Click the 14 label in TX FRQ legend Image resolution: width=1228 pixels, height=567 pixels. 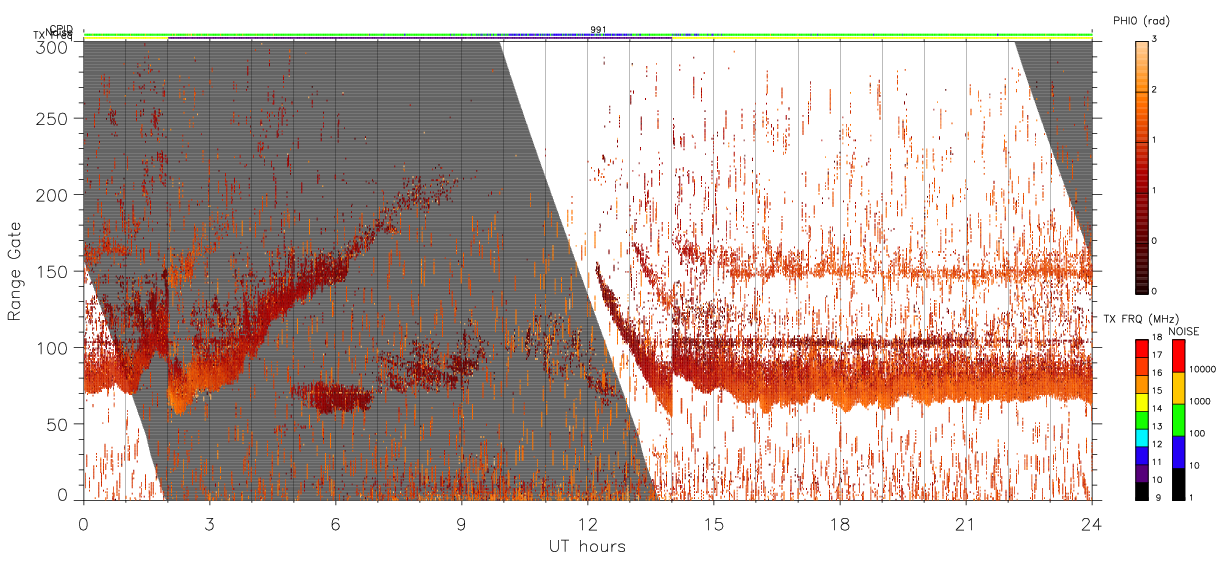1158,410
